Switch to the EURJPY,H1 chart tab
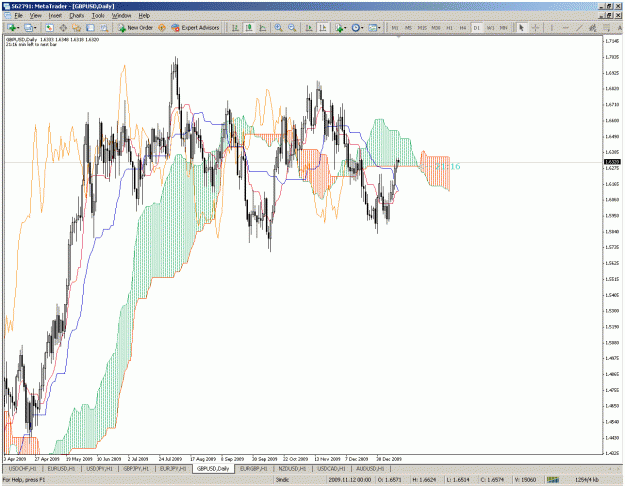The height and width of the screenshot is (486, 625). pyautogui.click(x=173, y=469)
